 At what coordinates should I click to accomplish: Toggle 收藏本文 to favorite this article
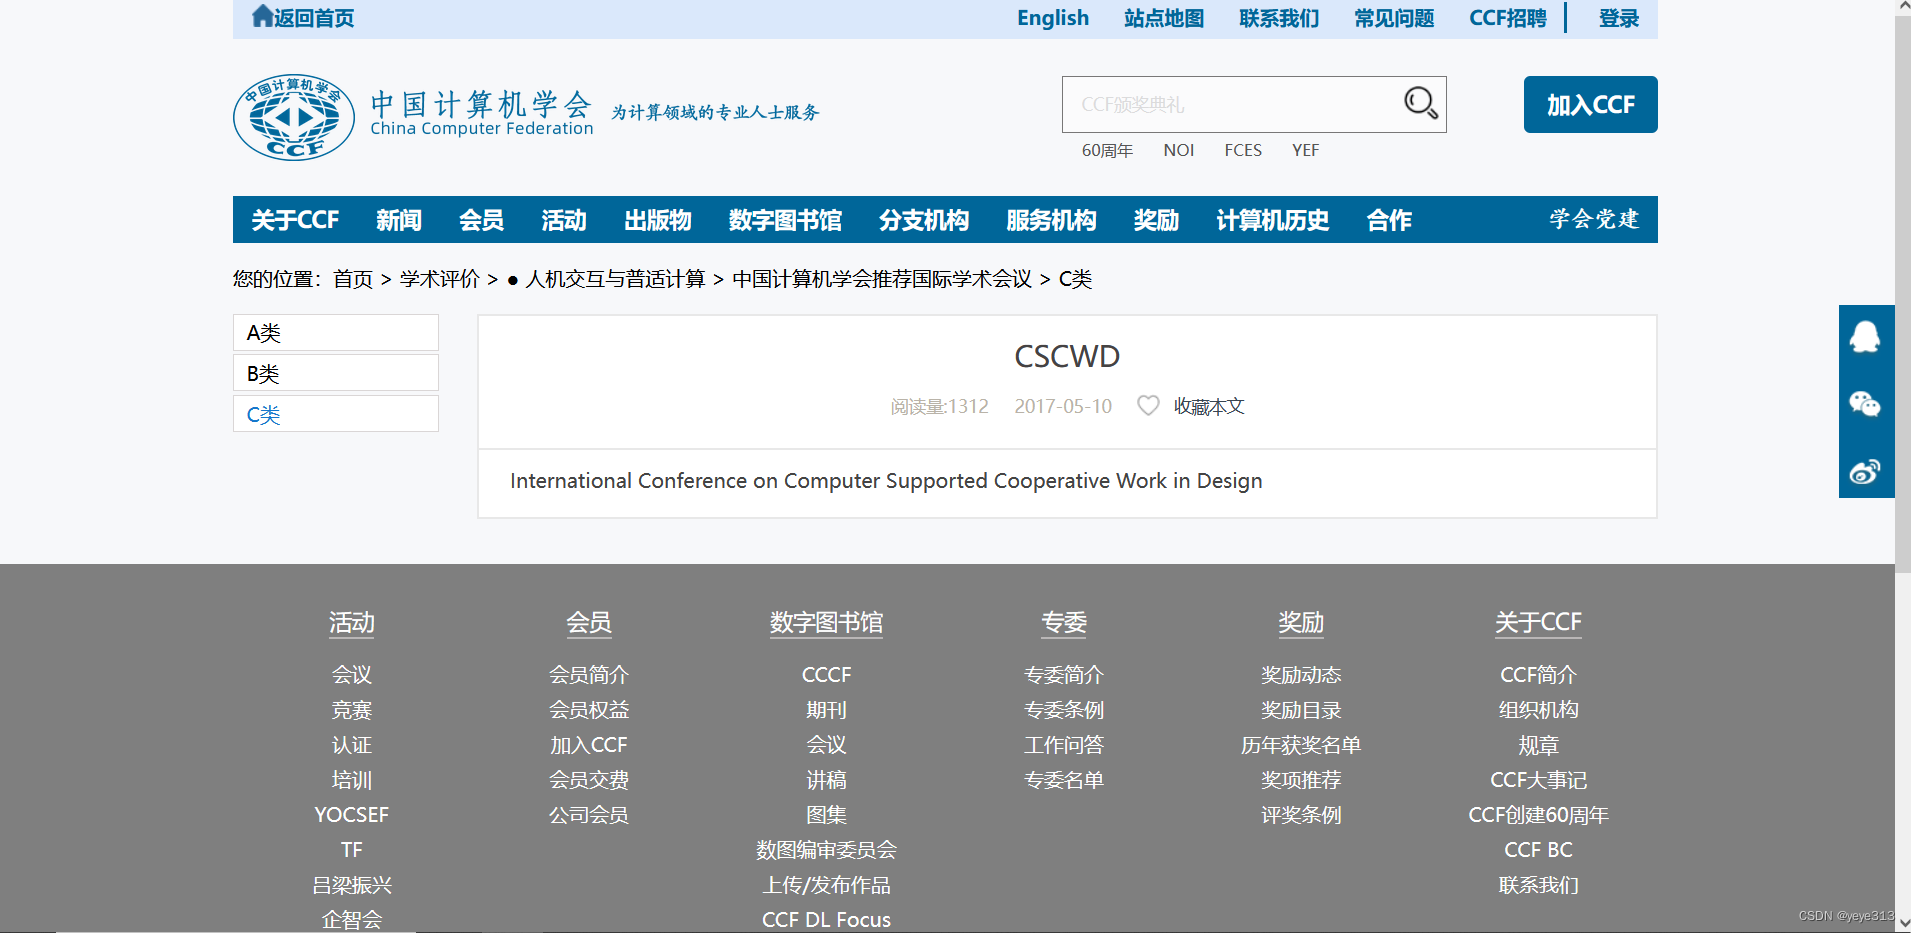tap(1208, 406)
